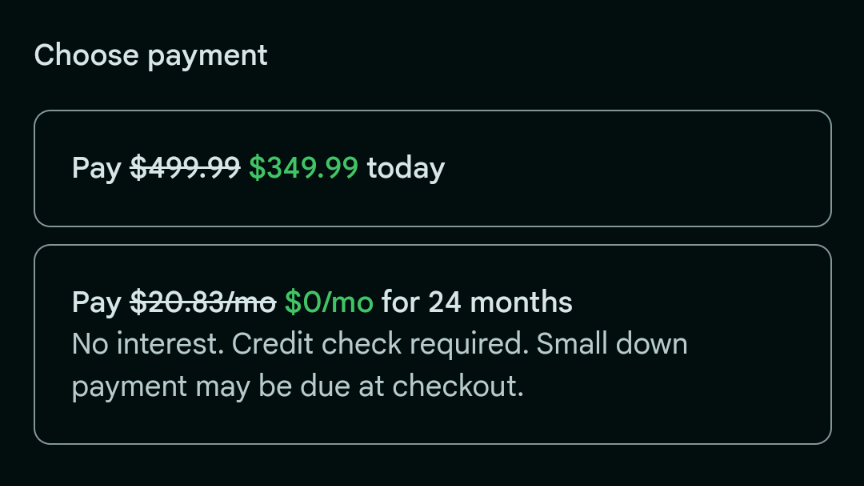Click the "No interest" note
864x486 pixels.
[148, 345]
